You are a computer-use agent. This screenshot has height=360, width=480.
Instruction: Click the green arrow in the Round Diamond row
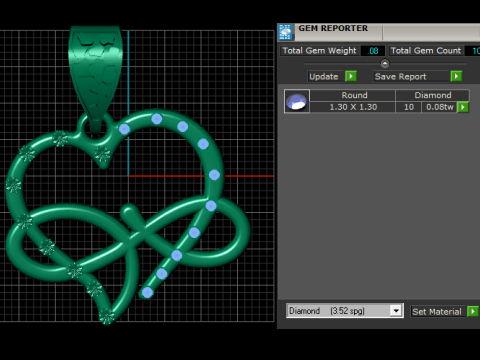pyautogui.click(x=463, y=107)
